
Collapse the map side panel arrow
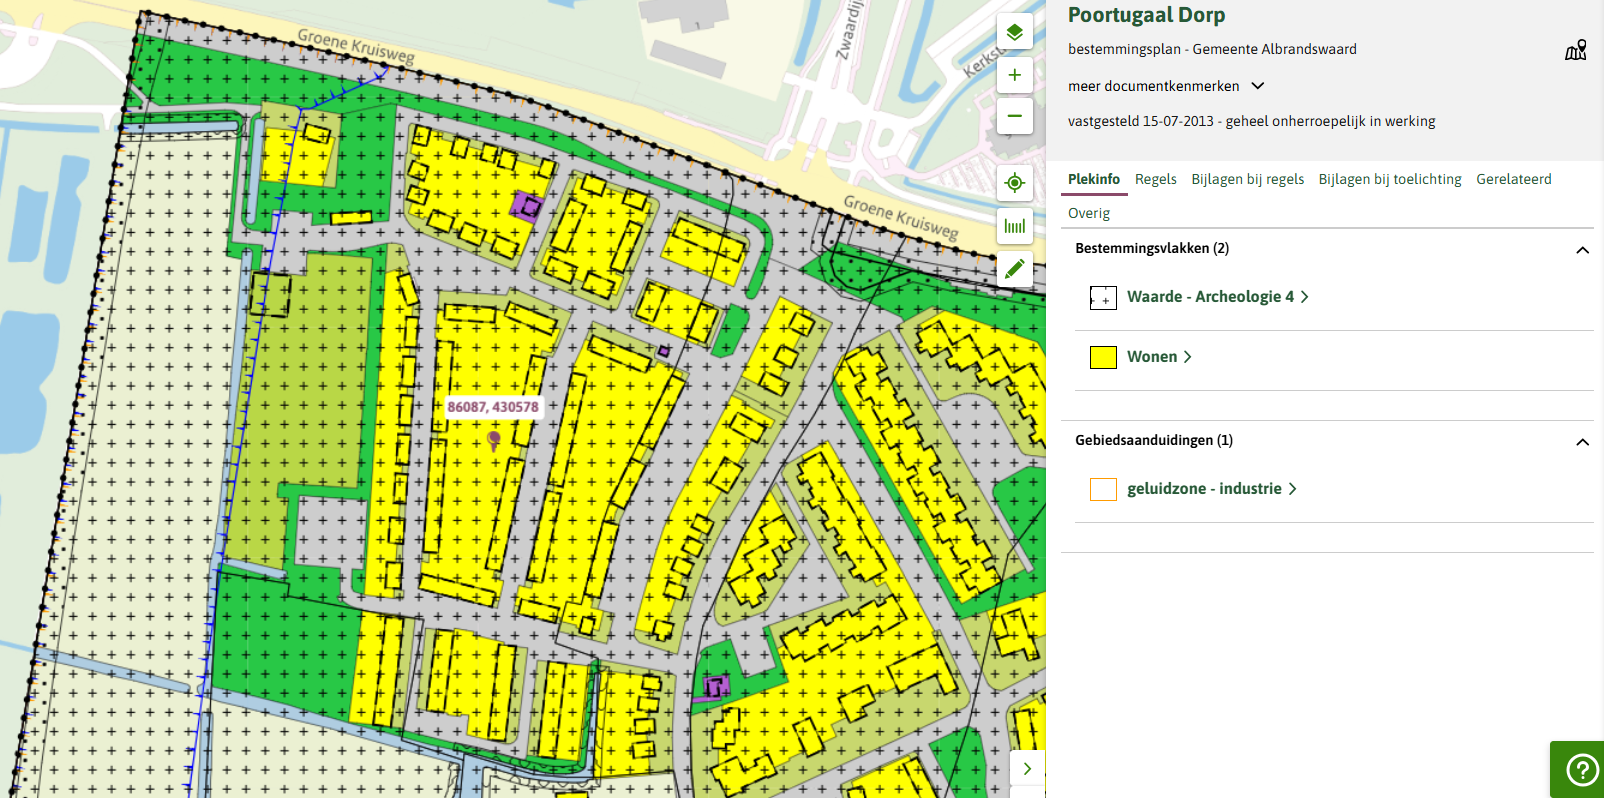(1027, 769)
